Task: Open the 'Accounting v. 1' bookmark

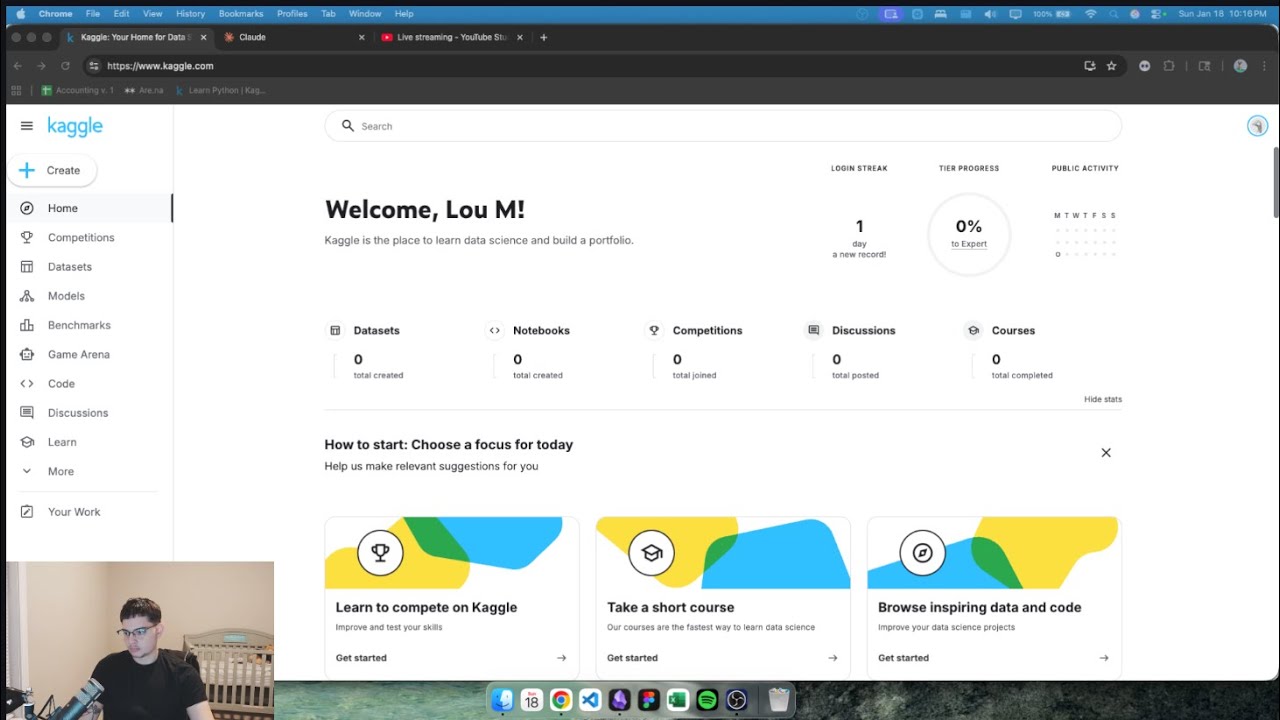Action: [x=78, y=90]
